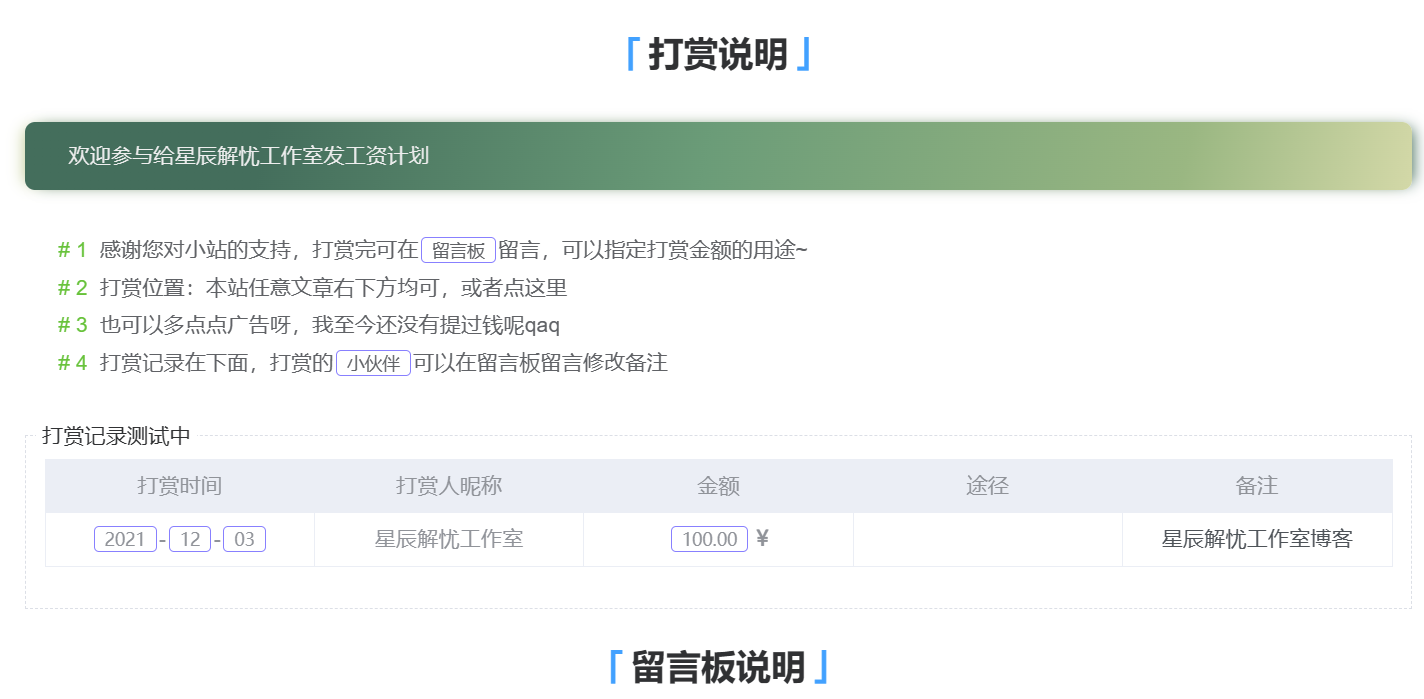Open the 小伙伴 link in item #4

click(374, 363)
